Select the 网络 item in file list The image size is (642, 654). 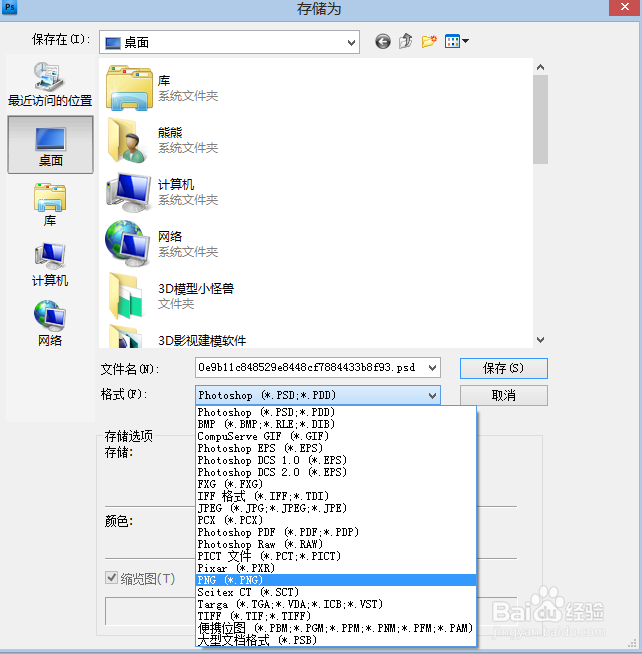pos(163,244)
